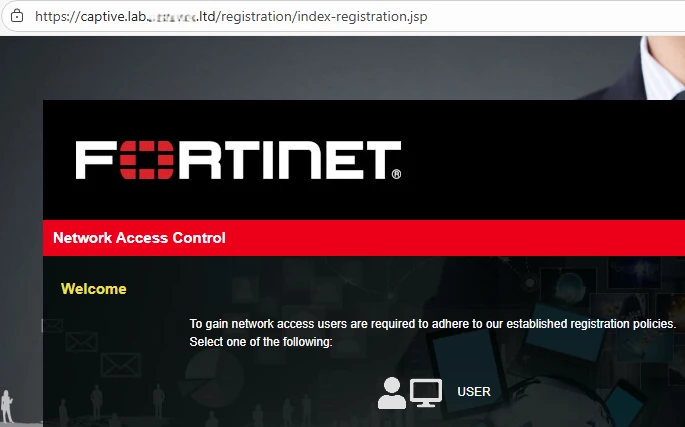Click the lock site-info icon in address bar
The image size is (685, 427).
17,16
